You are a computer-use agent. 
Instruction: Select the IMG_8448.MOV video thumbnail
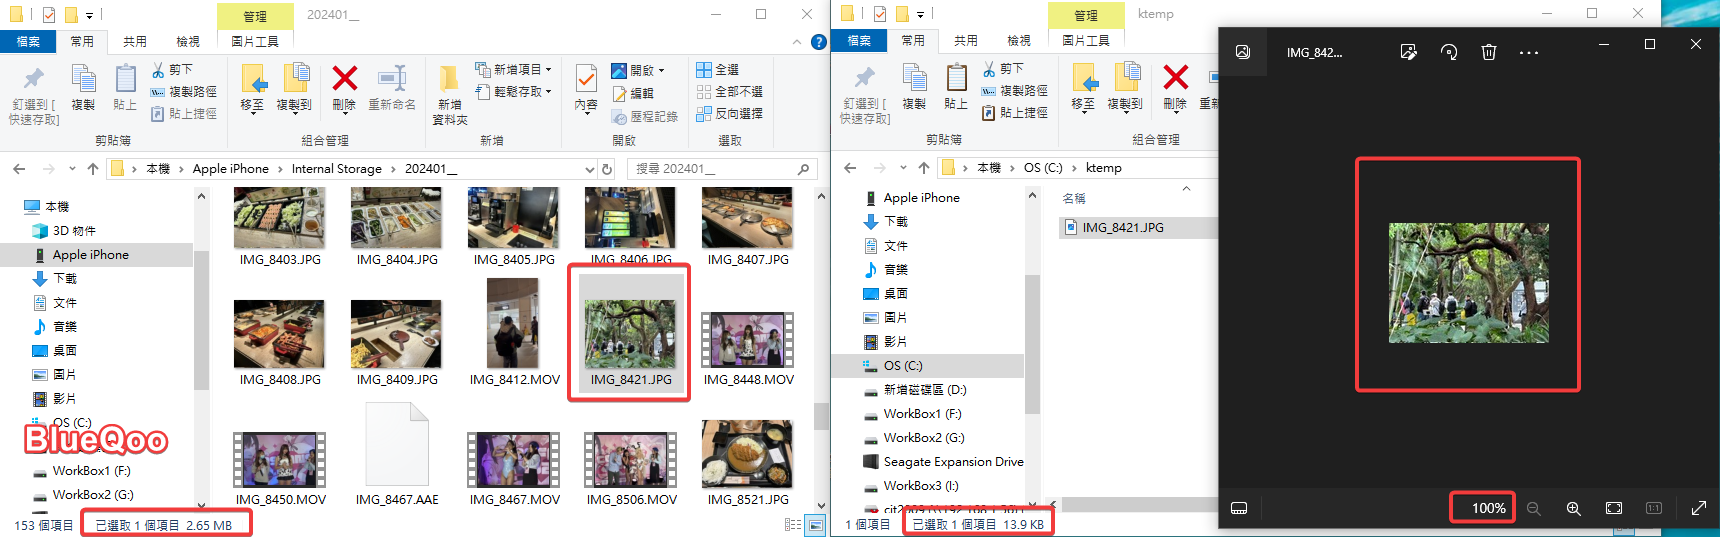pyautogui.click(x=748, y=340)
